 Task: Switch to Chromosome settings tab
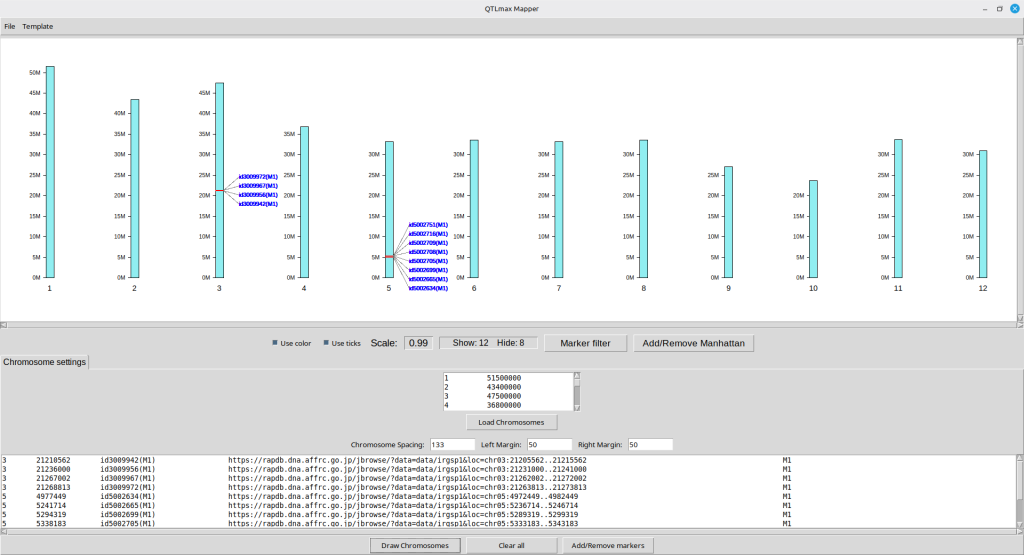pos(45,362)
